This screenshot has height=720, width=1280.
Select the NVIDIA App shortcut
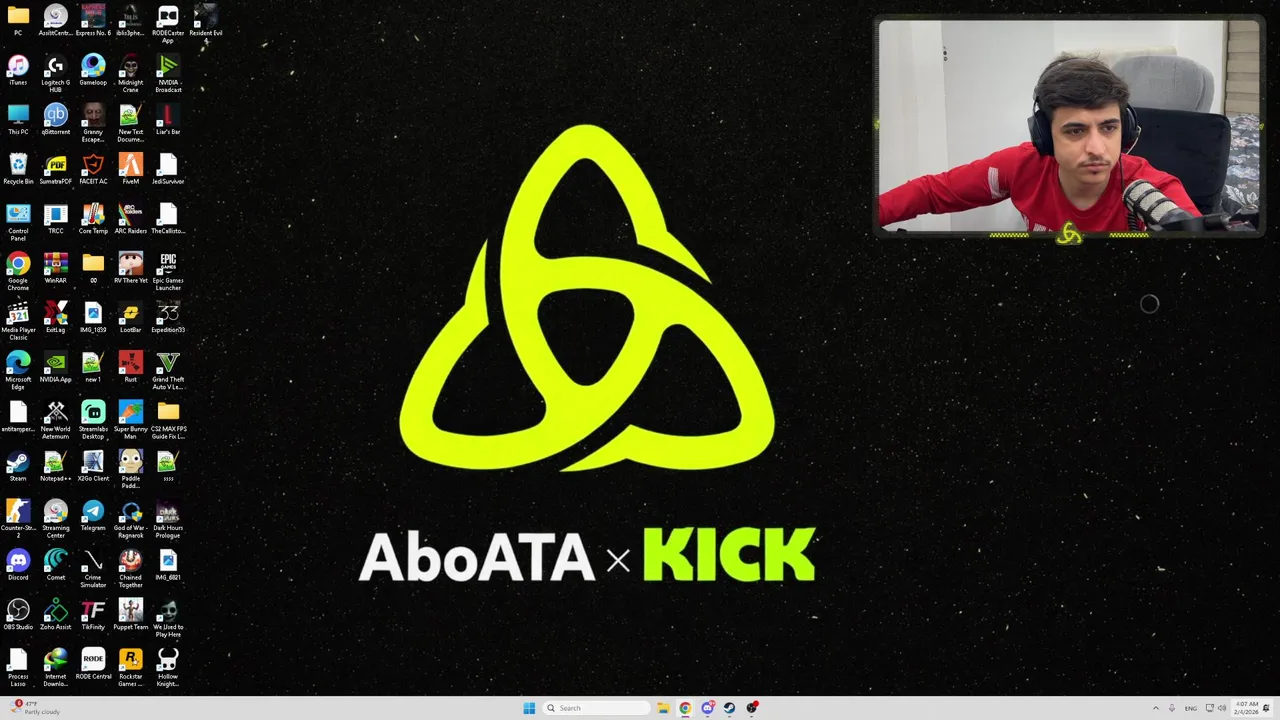click(x=56, y=367)
